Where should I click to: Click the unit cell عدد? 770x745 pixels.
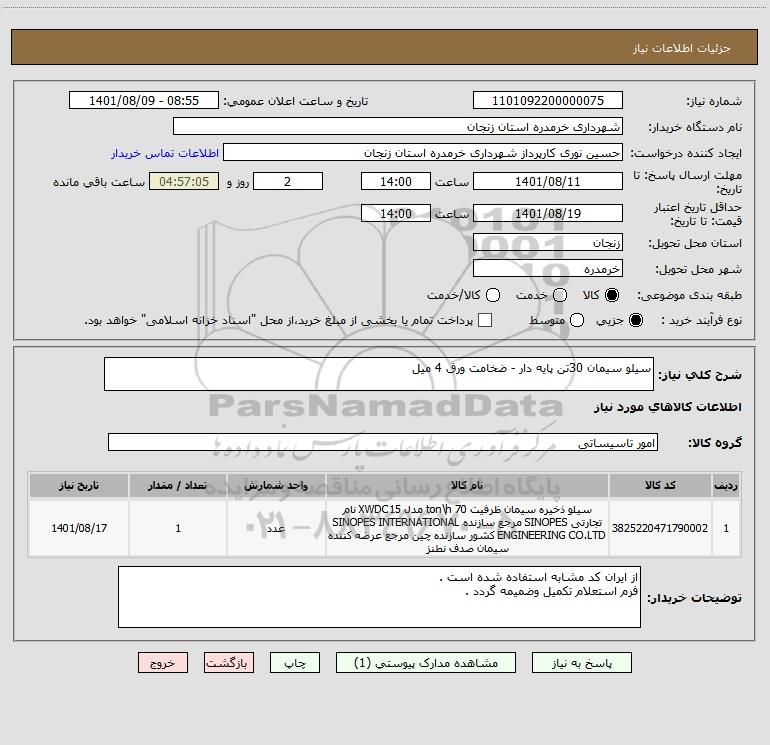click(276, 528)
